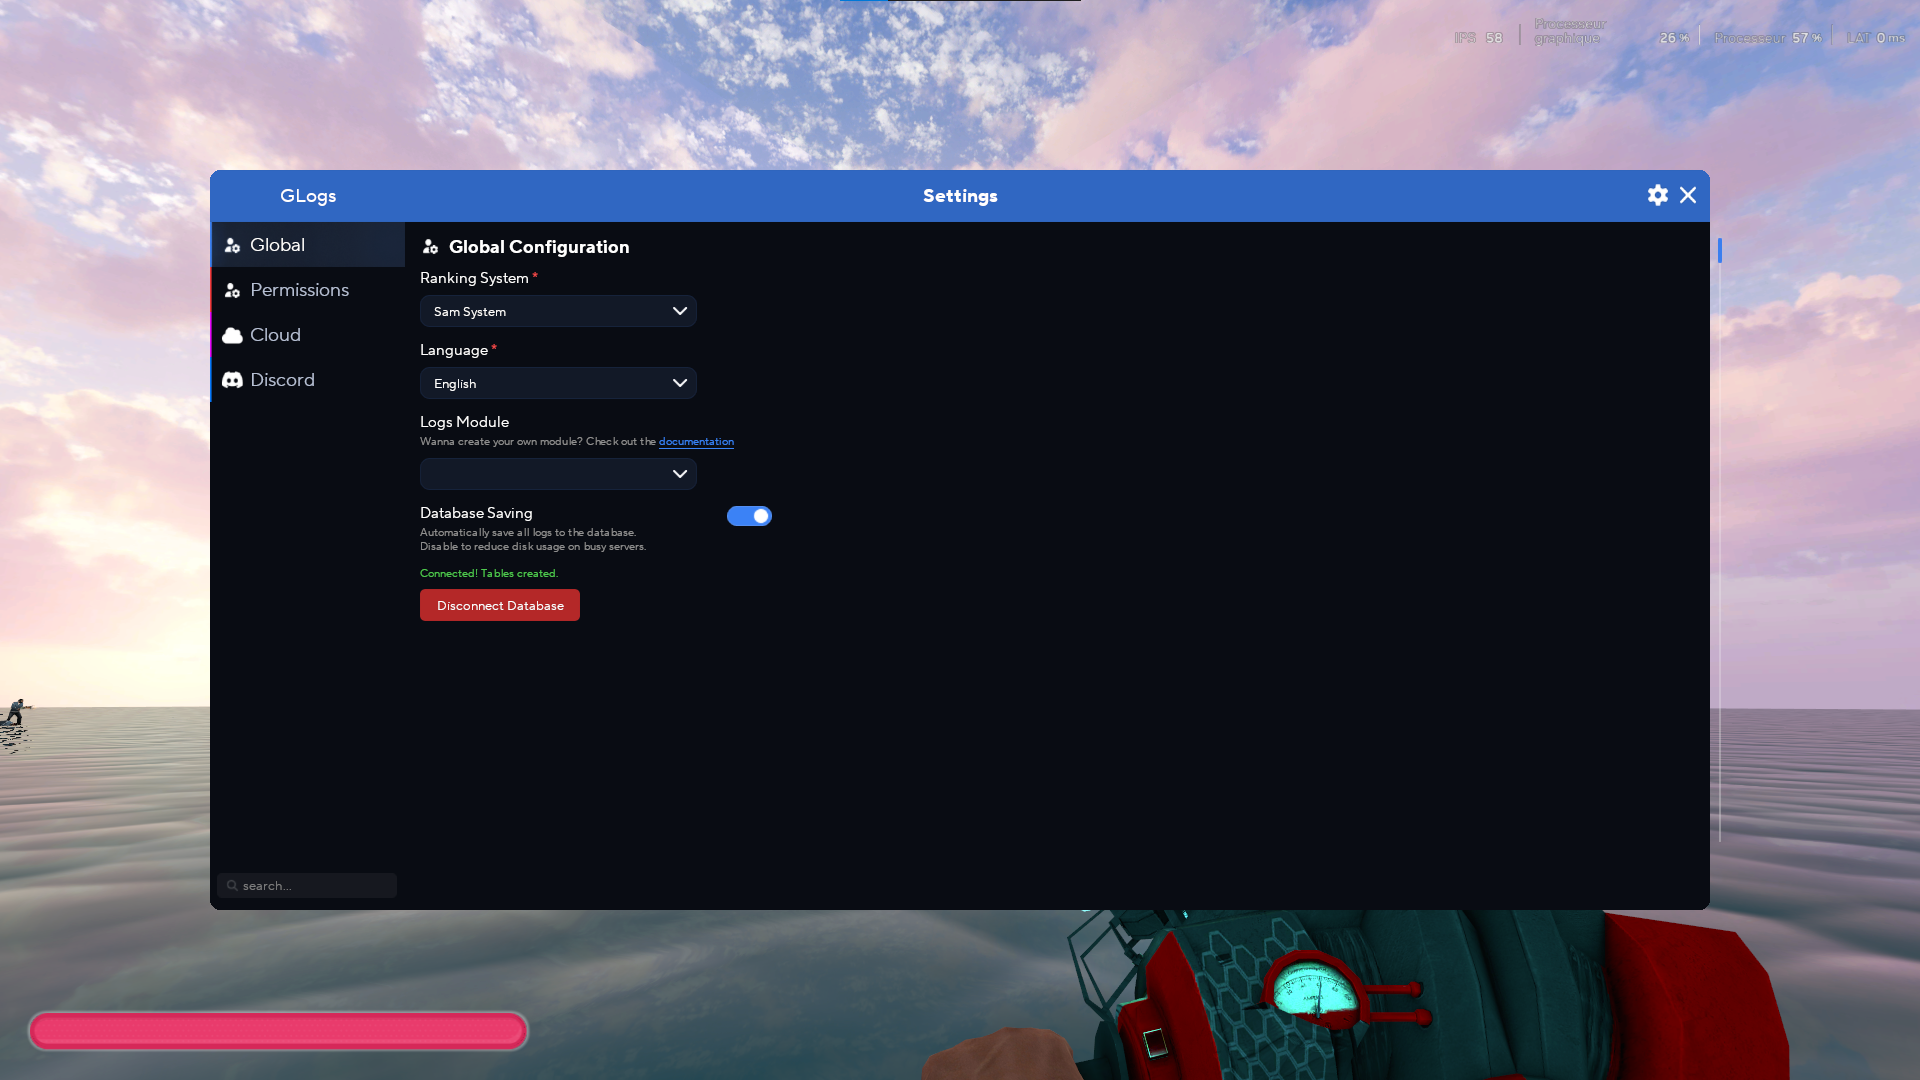
Task: Expand the empty Logs Module dropdown
Action: pyautogui.click(x=558, y=474)
